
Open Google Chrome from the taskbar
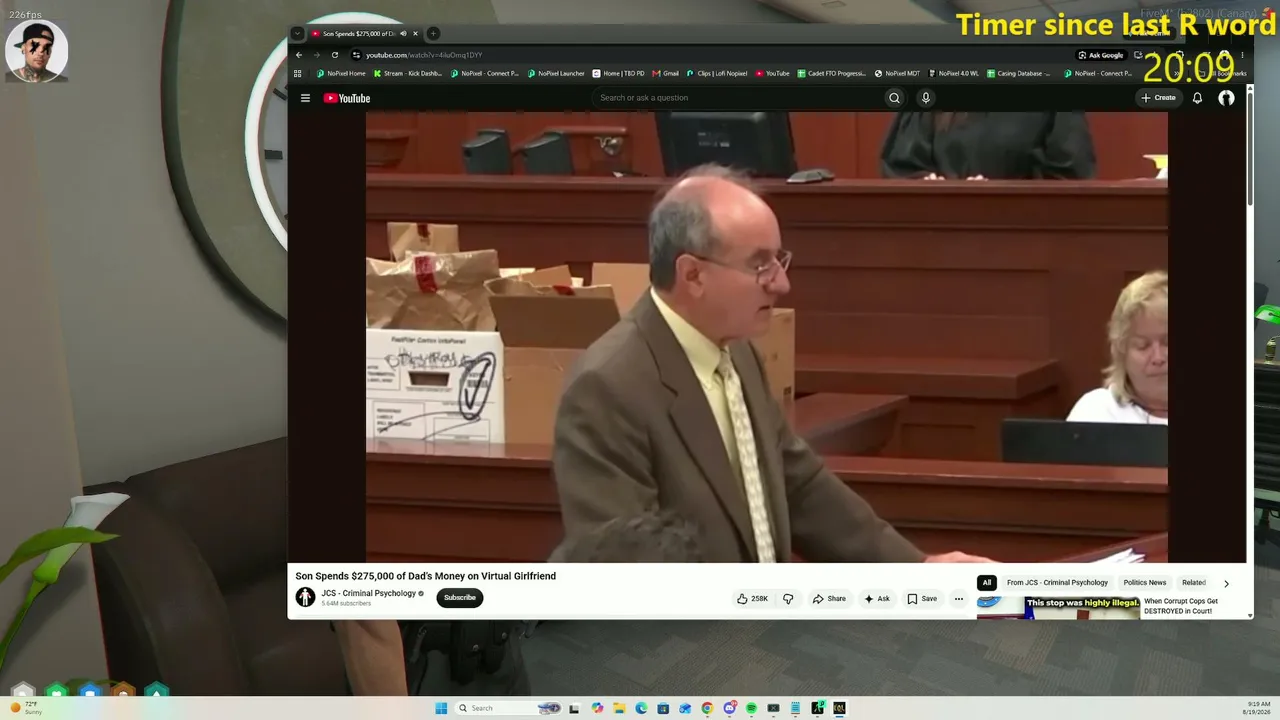coord(707,708)
